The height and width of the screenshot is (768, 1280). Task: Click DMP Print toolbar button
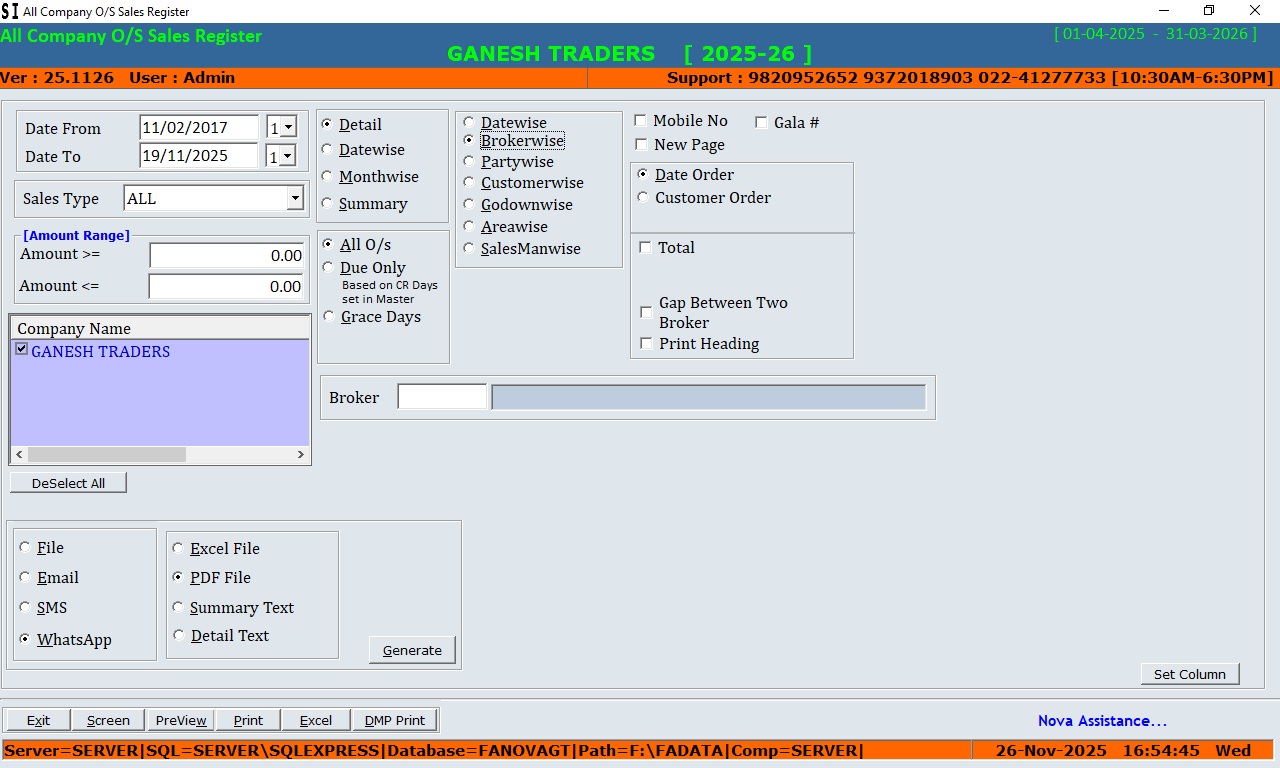(x=395, y=720)
